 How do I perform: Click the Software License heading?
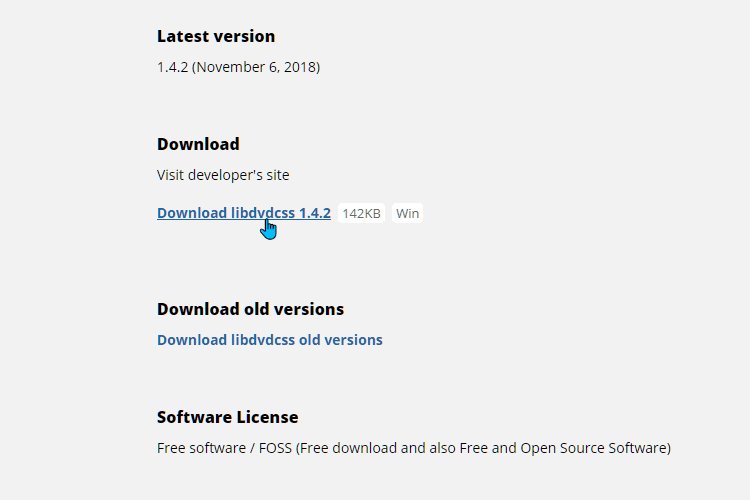pos(227,417)
